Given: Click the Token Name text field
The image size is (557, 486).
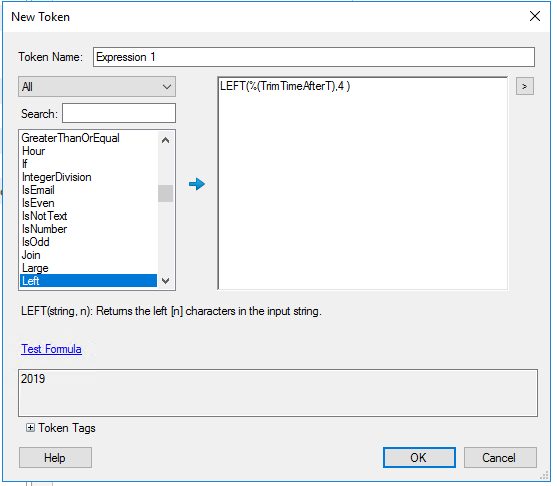Looking at the screenshot, I should tap(314, 57).
